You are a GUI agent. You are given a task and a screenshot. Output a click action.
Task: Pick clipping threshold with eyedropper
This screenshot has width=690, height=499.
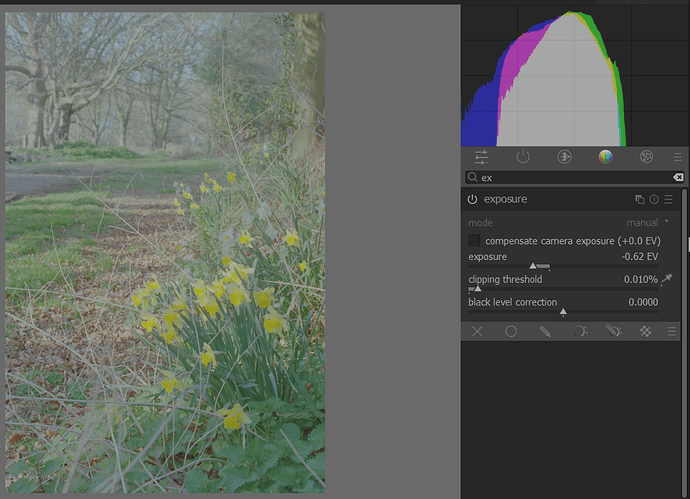click(x=667, y=279)
